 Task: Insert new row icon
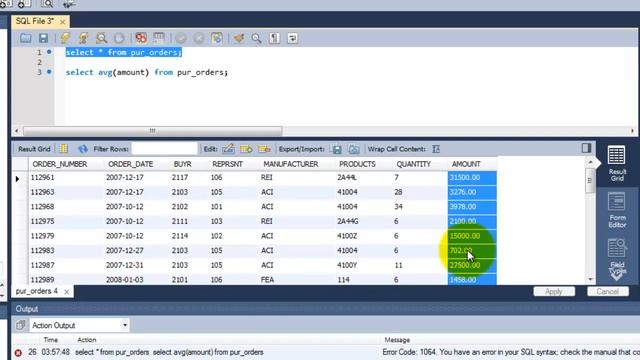tap(246, 149)
